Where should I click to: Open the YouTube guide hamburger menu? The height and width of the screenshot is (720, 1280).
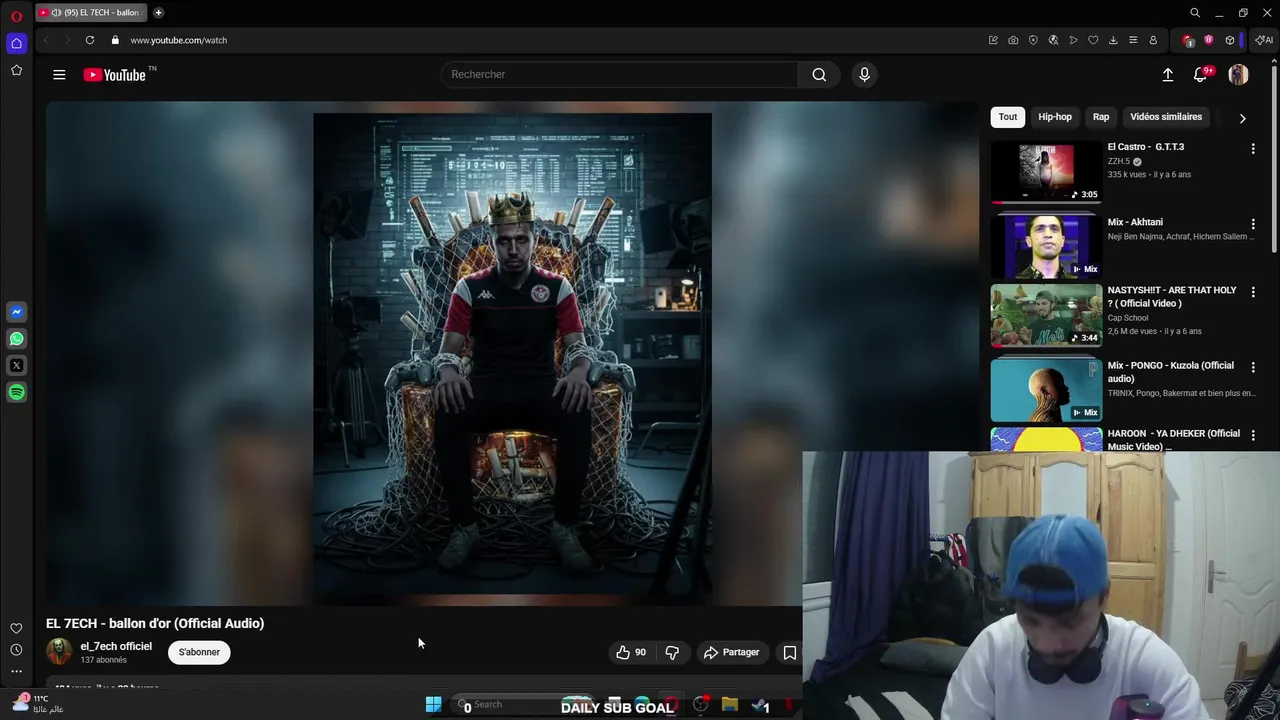point(59,74)
